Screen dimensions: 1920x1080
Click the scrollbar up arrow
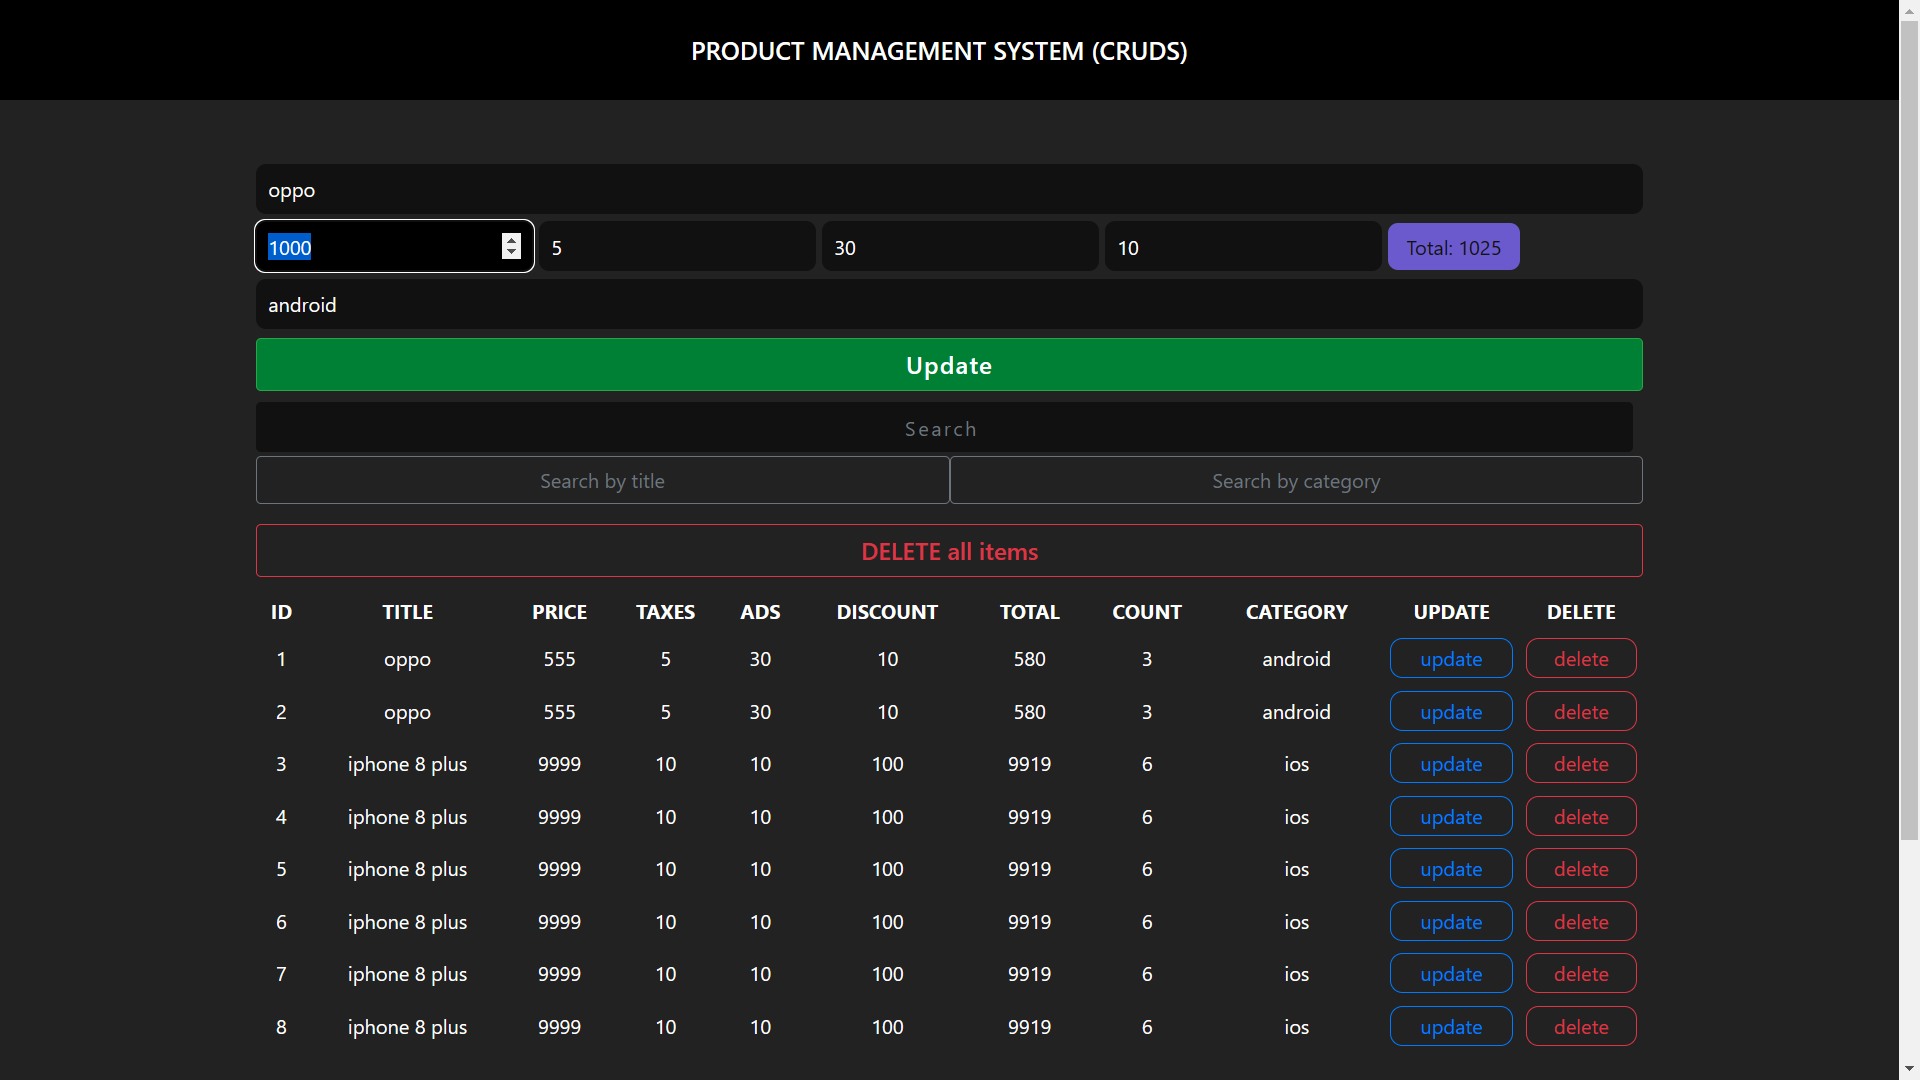tap(1909, 9)
